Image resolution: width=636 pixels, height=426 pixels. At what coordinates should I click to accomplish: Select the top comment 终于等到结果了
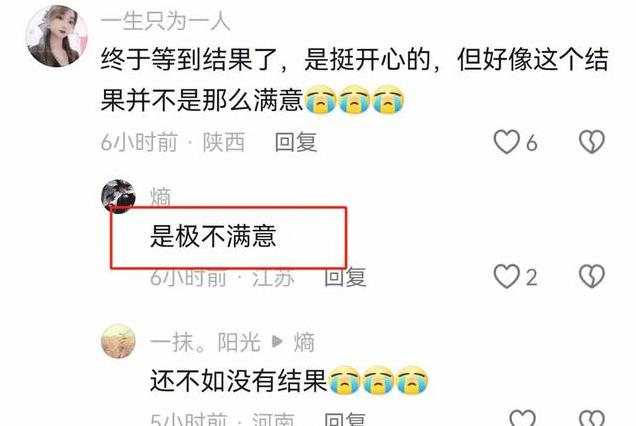point(355,80)
